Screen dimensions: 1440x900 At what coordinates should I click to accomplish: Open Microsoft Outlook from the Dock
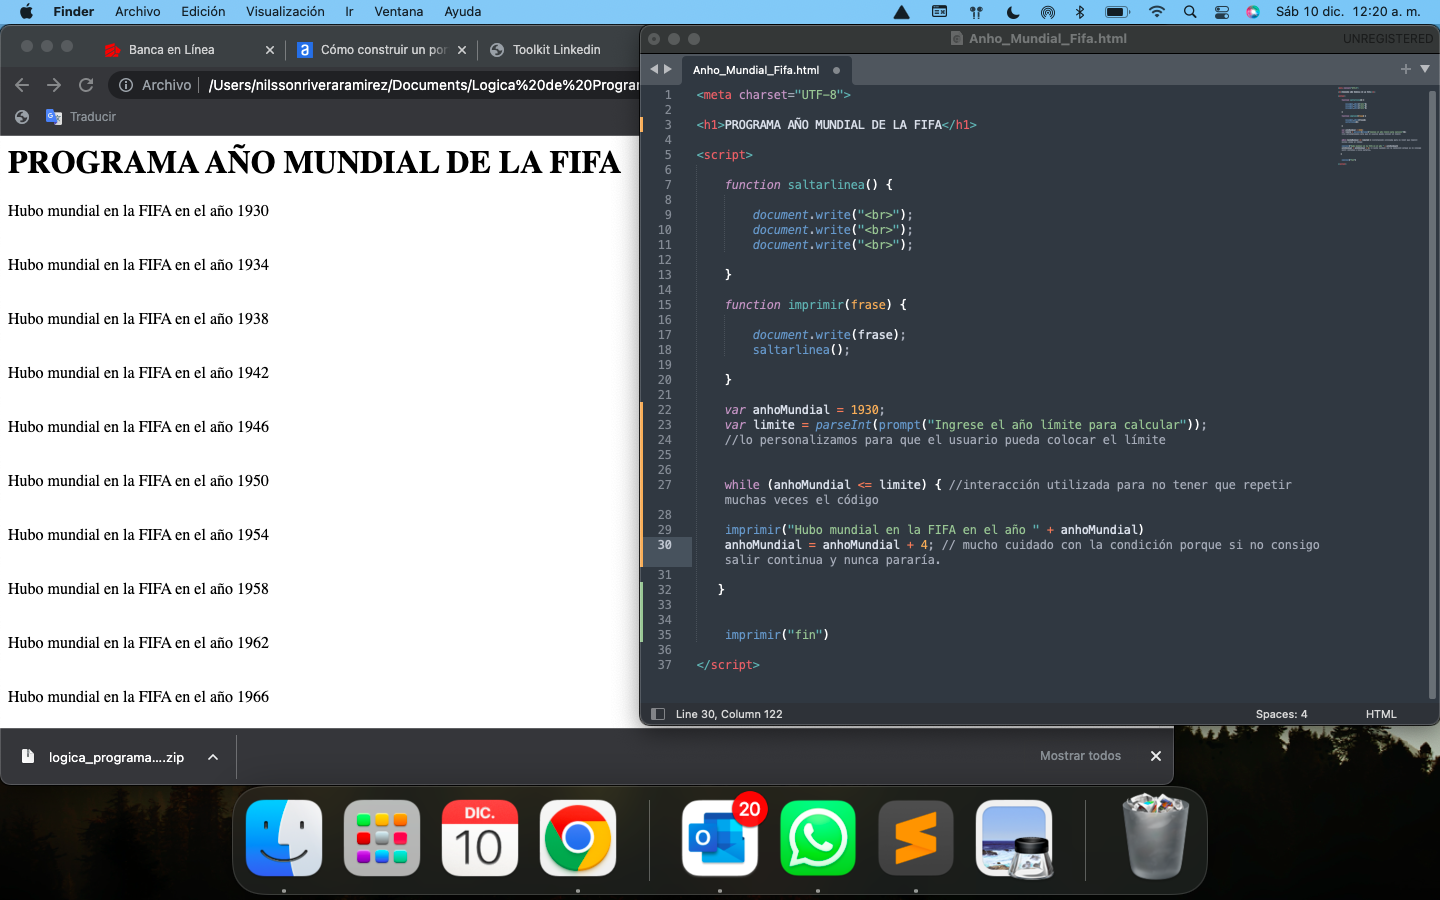coord(719,839)
